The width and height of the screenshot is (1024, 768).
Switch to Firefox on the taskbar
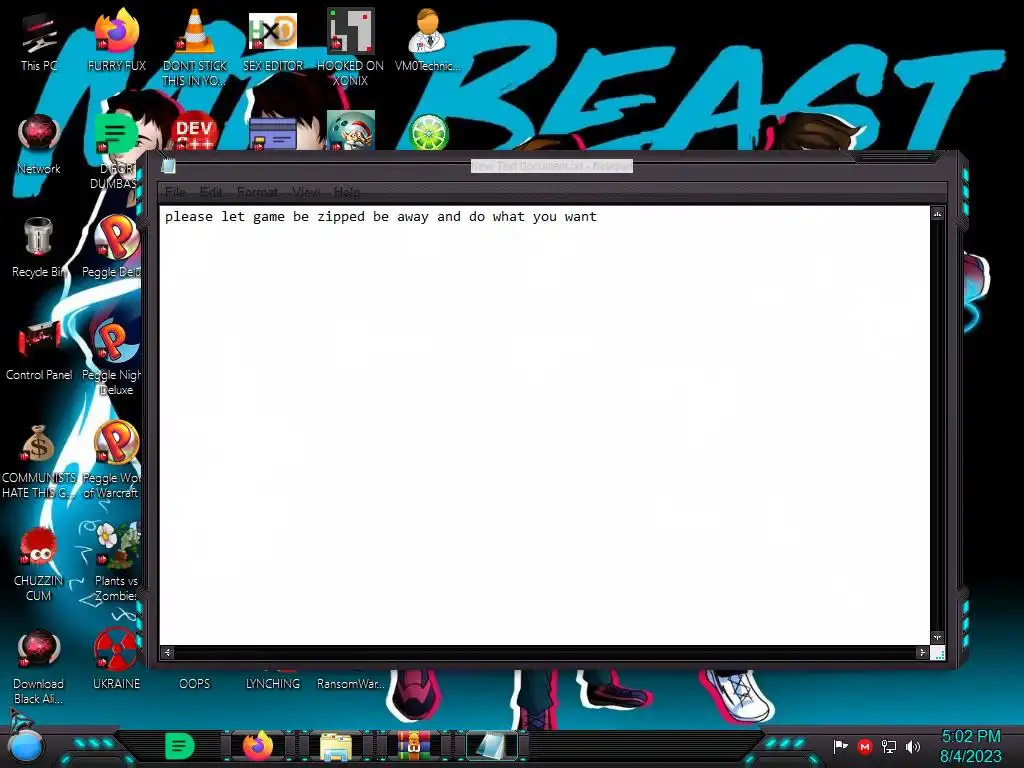pyautogui.click(x=258, y=746)
